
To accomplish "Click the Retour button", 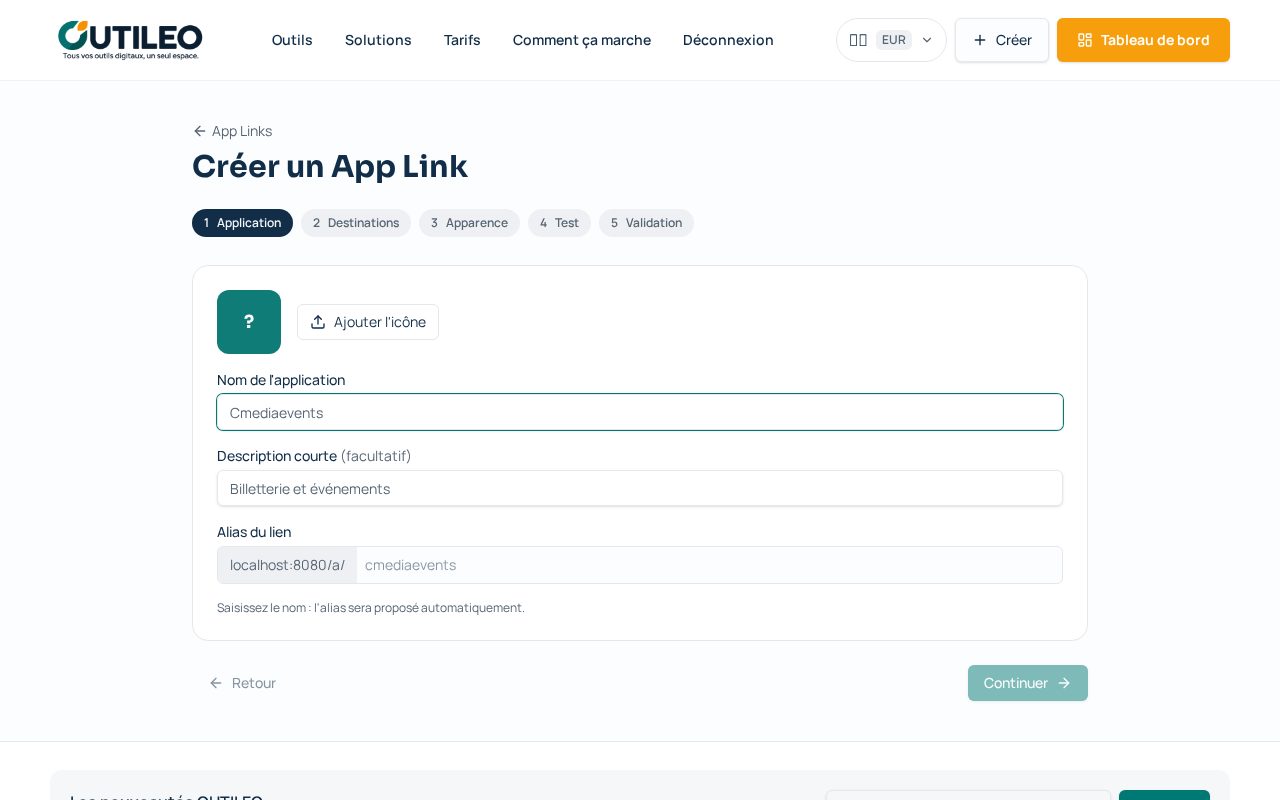I will 242,683.
